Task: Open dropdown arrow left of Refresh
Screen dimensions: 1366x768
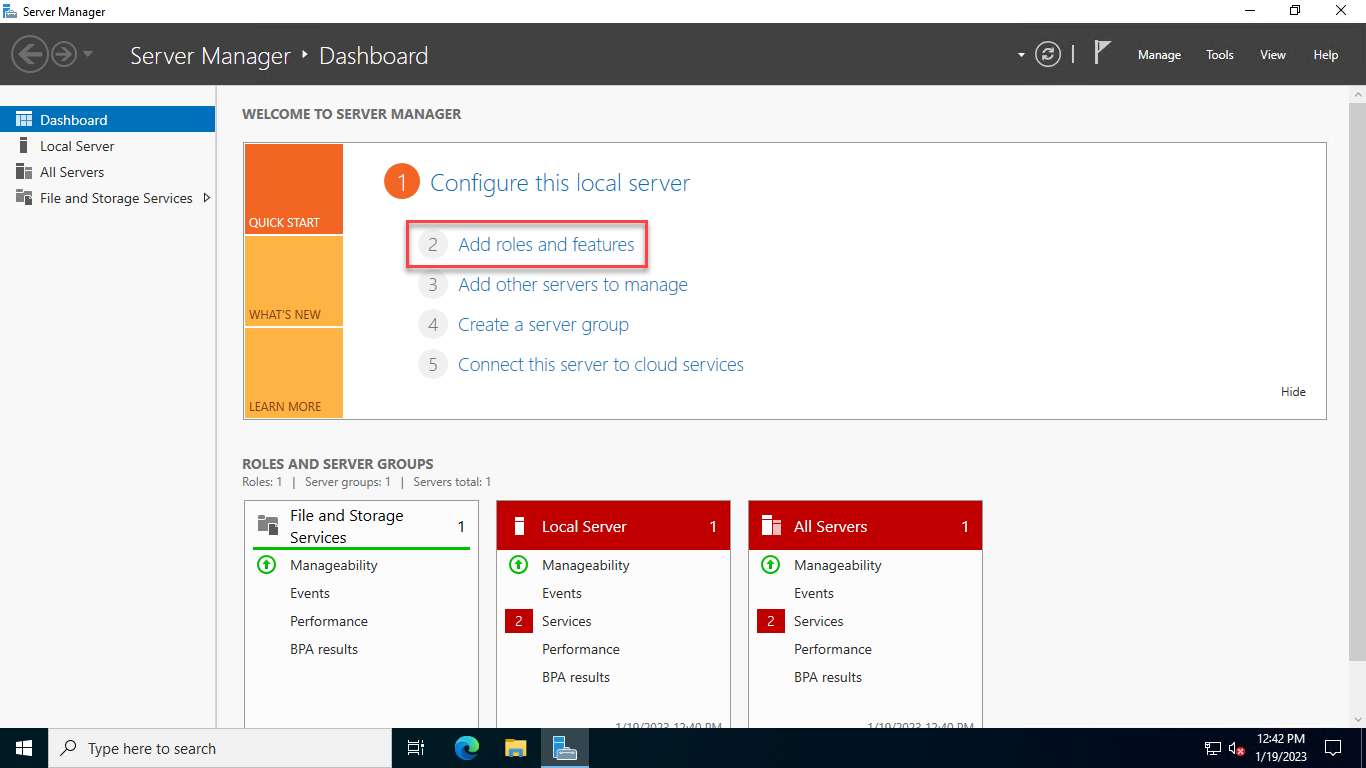Action: pos(1021,55)
